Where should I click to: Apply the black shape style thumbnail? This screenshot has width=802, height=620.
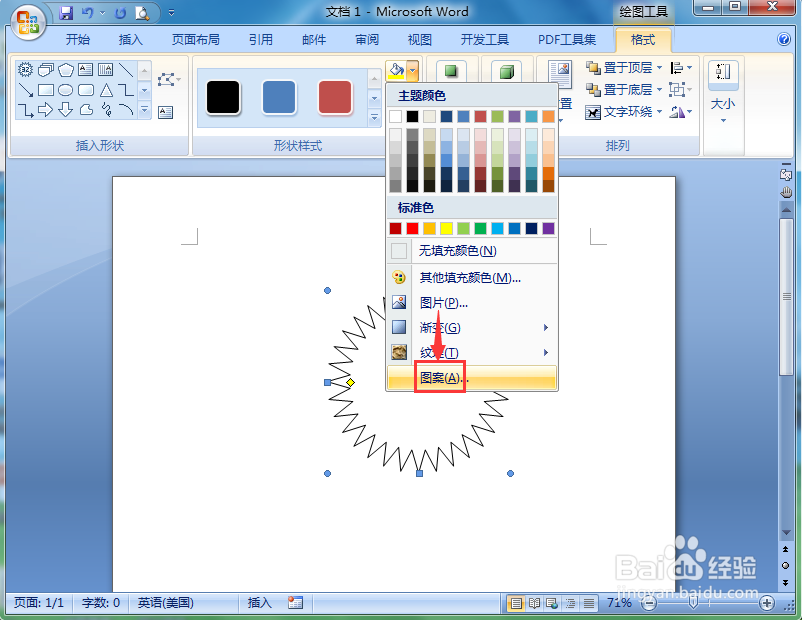pyautogui.click(x=223, y=97)
